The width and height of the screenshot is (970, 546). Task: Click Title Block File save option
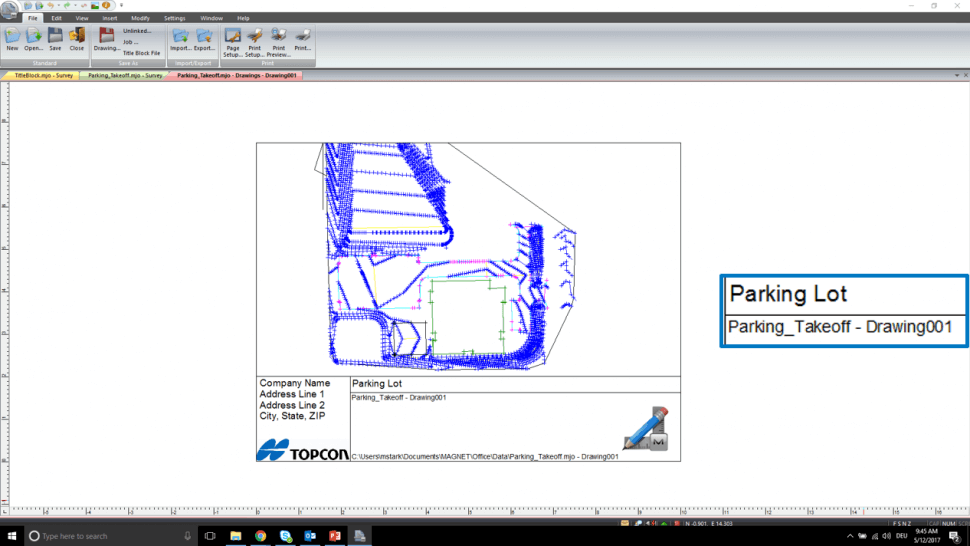pyautogui.click(x=141, y=53)
